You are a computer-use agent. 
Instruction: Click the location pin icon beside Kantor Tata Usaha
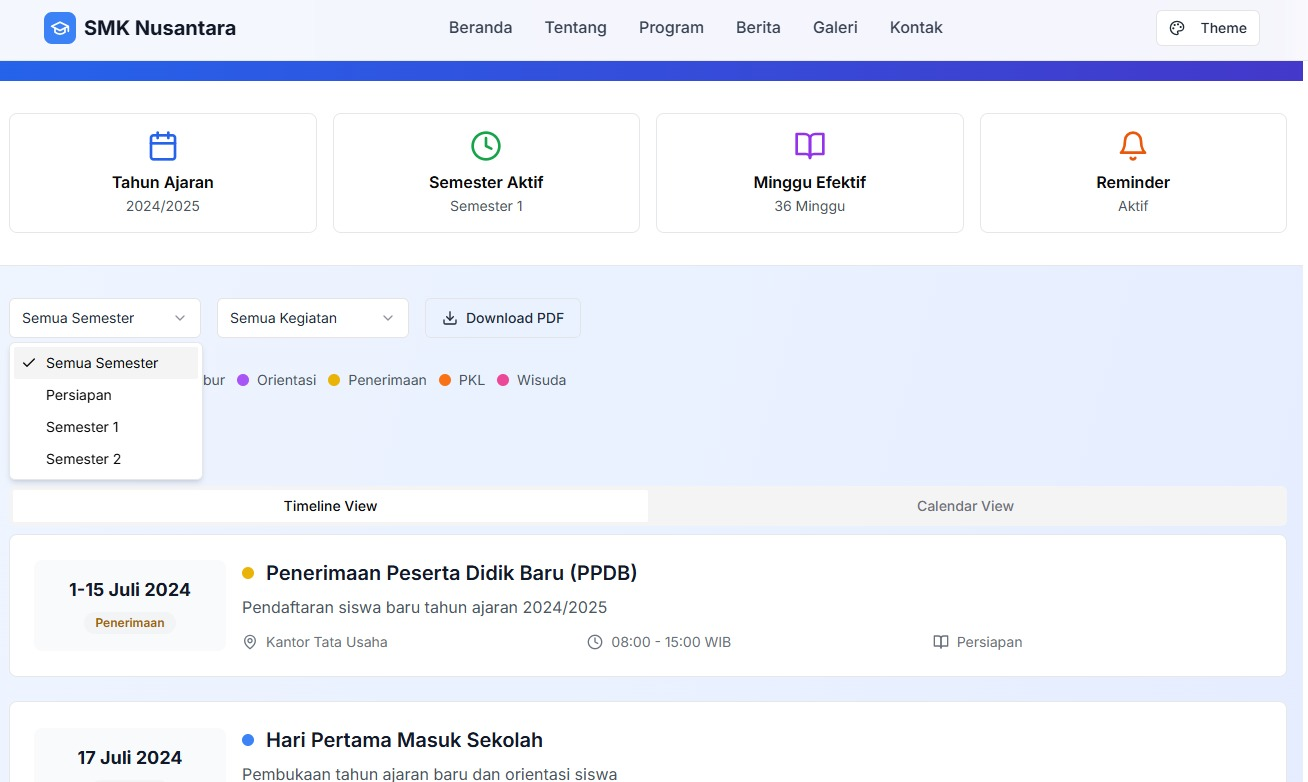tap(250, 642)
